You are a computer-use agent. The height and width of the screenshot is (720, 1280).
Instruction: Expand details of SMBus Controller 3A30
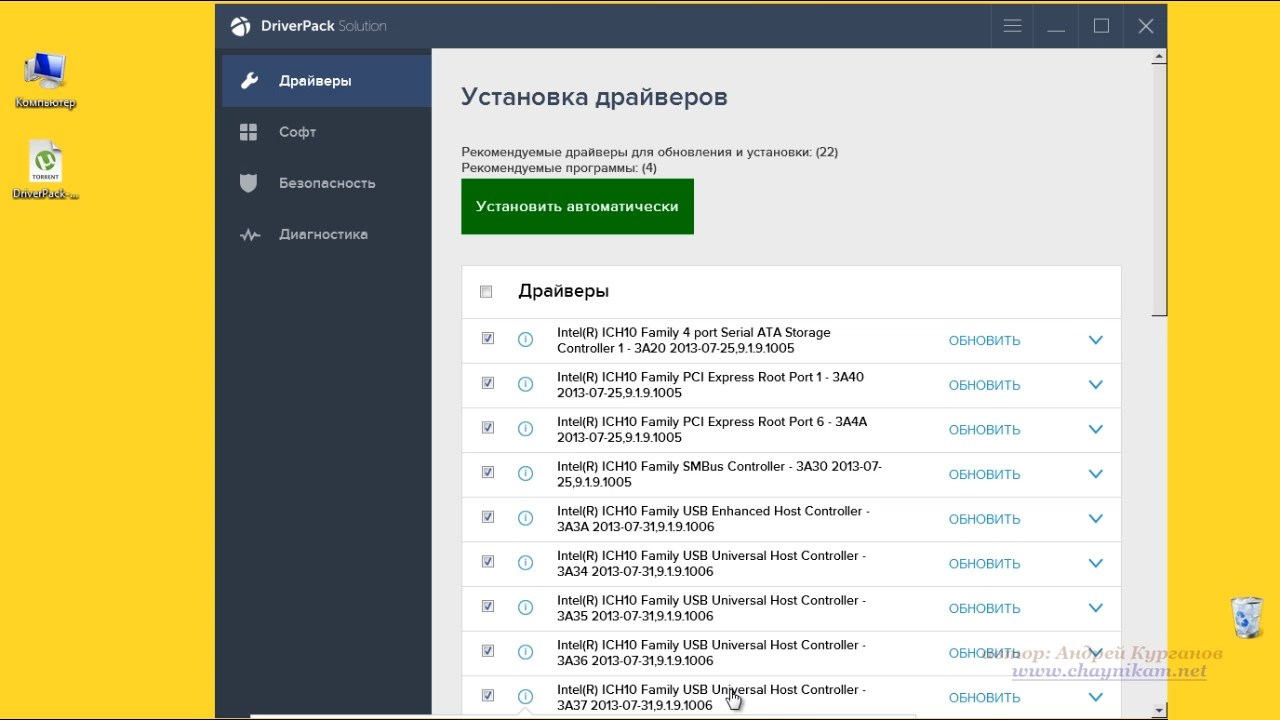[1095, 474]
